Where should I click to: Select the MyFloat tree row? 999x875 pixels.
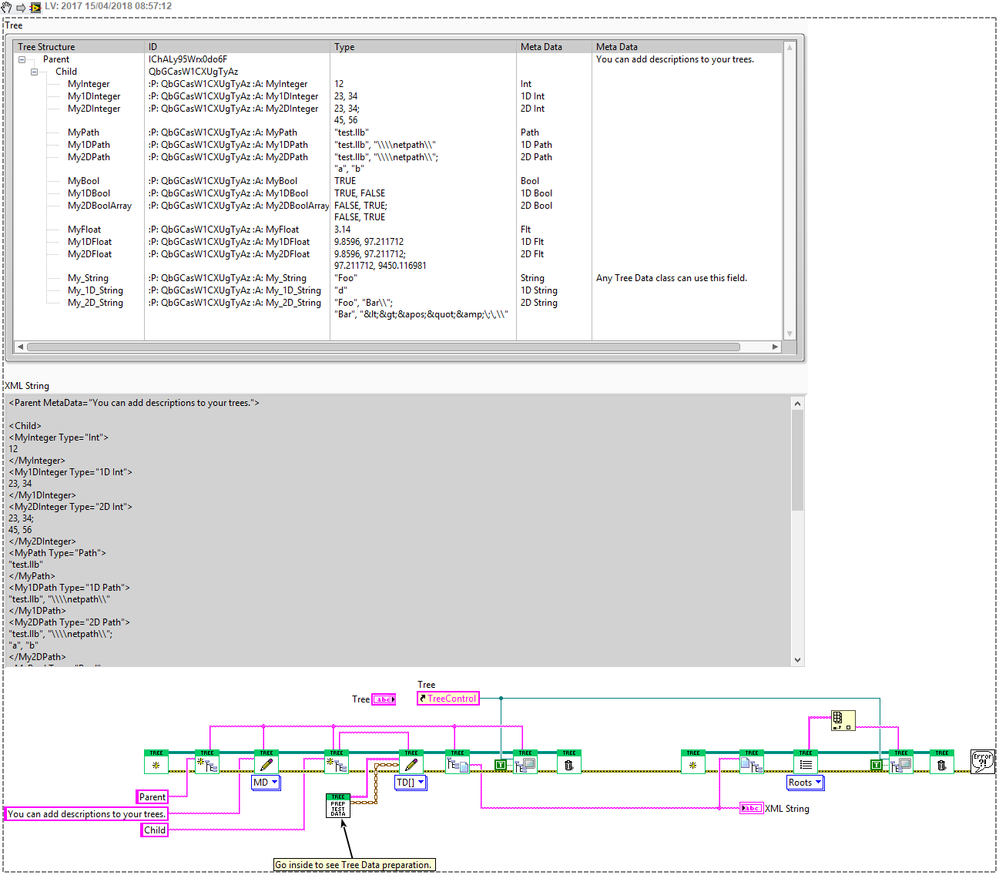[x=398, y=229]
